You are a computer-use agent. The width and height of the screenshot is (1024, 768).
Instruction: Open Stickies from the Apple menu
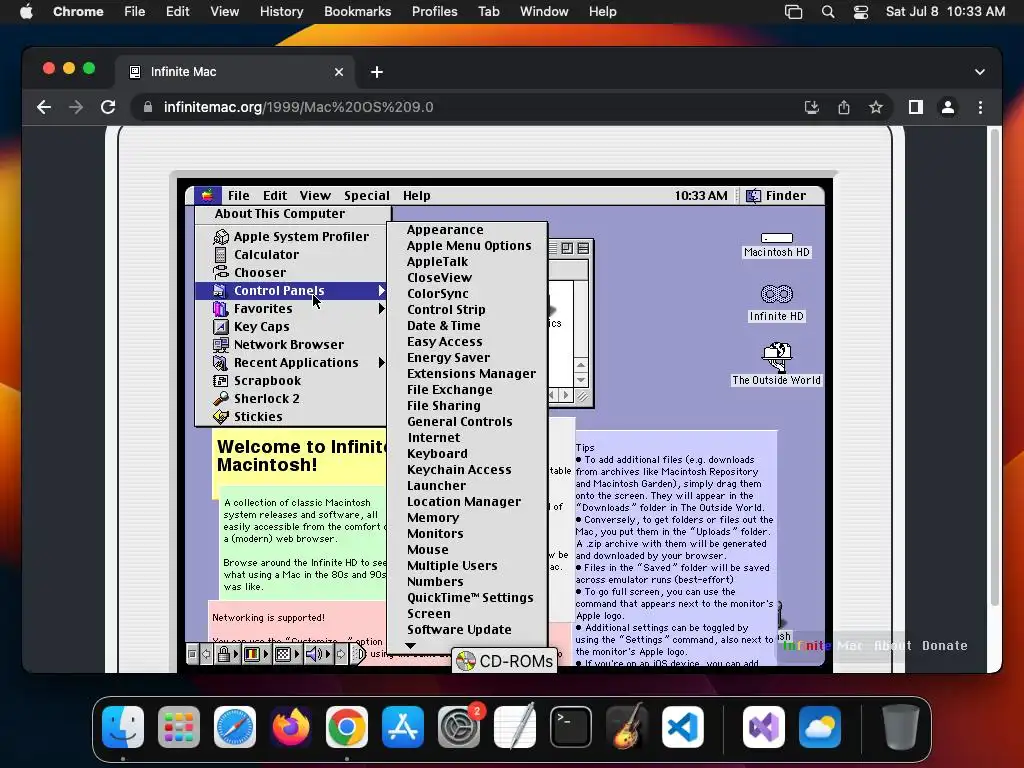pyautogui.click(x=291, y=416)
